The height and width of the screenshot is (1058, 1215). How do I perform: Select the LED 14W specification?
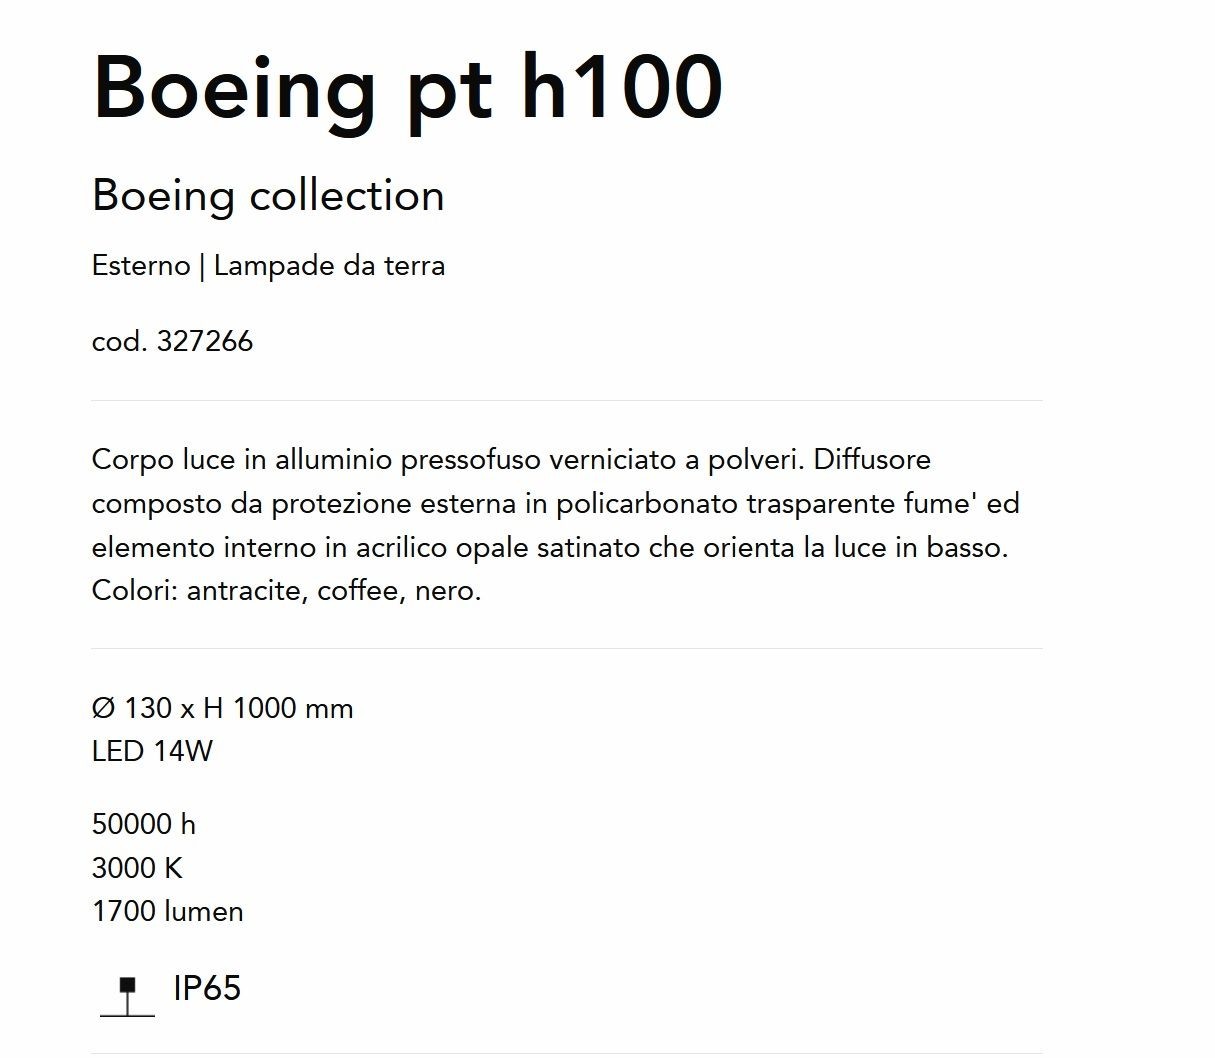[152, 752]
